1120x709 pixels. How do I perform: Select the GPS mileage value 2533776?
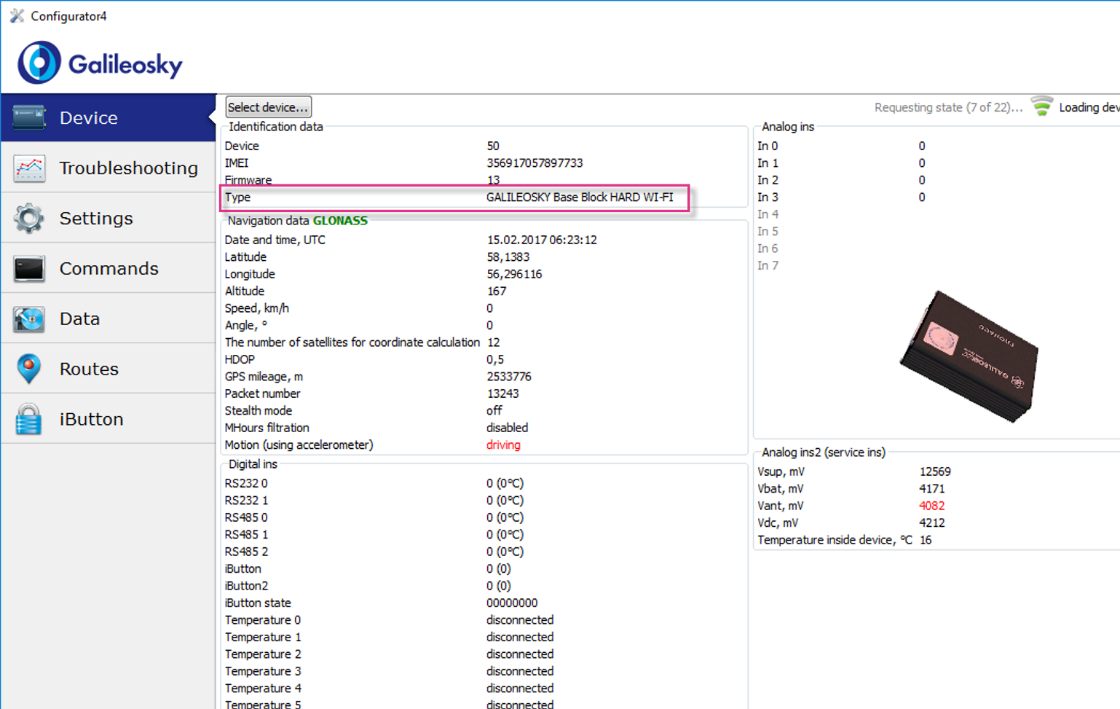509,376
